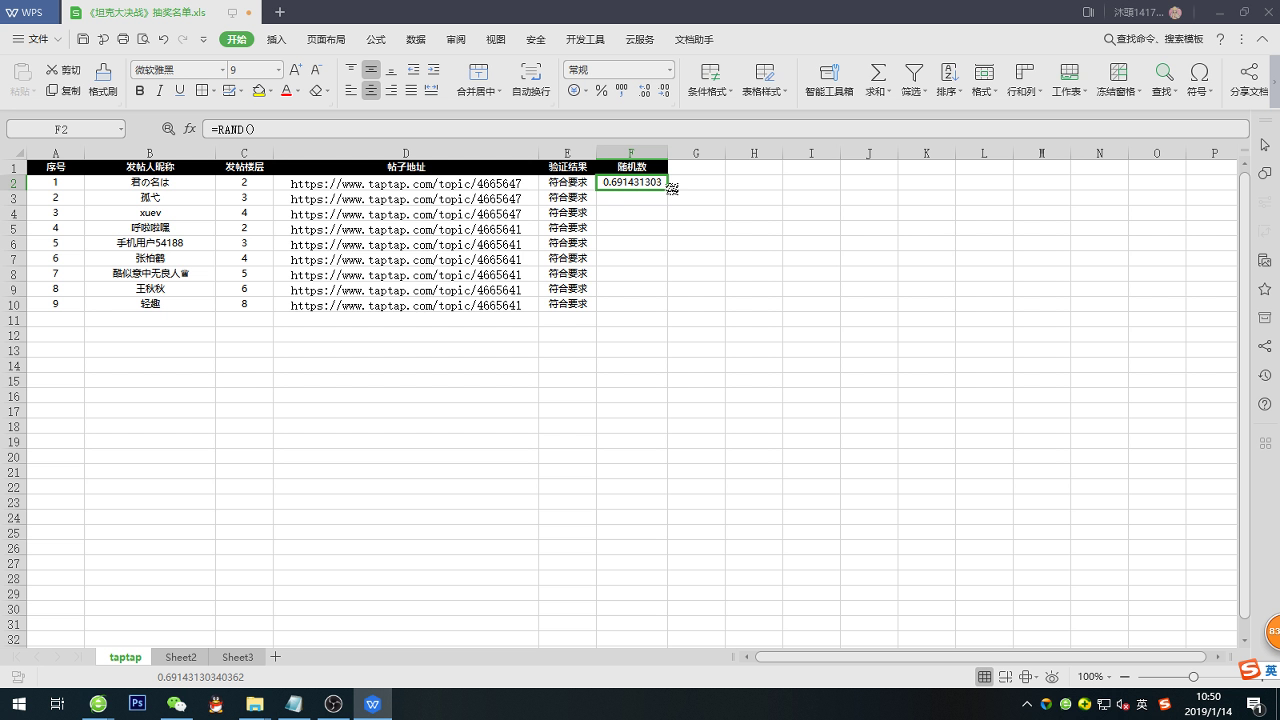Click the Cut (剪切) button
The image size is (1280, 720).
coord(63,70)
